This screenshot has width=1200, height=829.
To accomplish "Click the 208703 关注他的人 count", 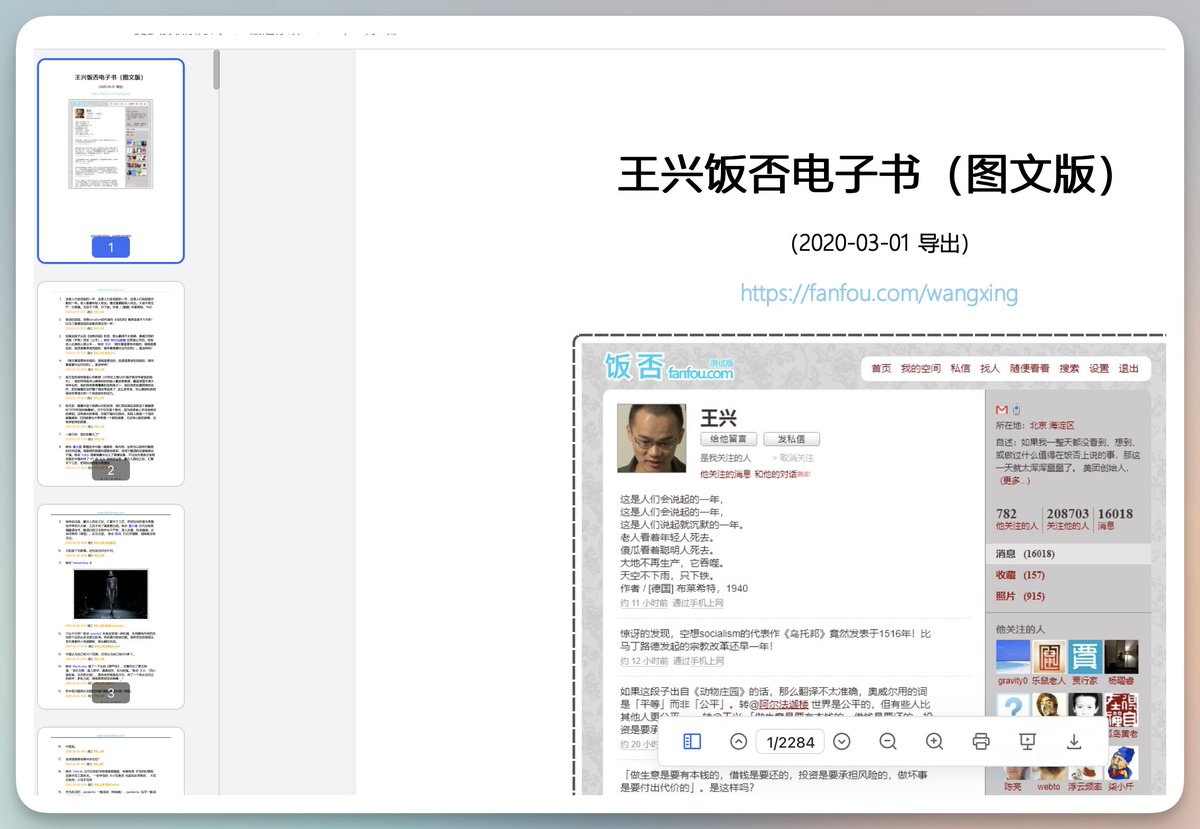I will (x=1067, y=519).
